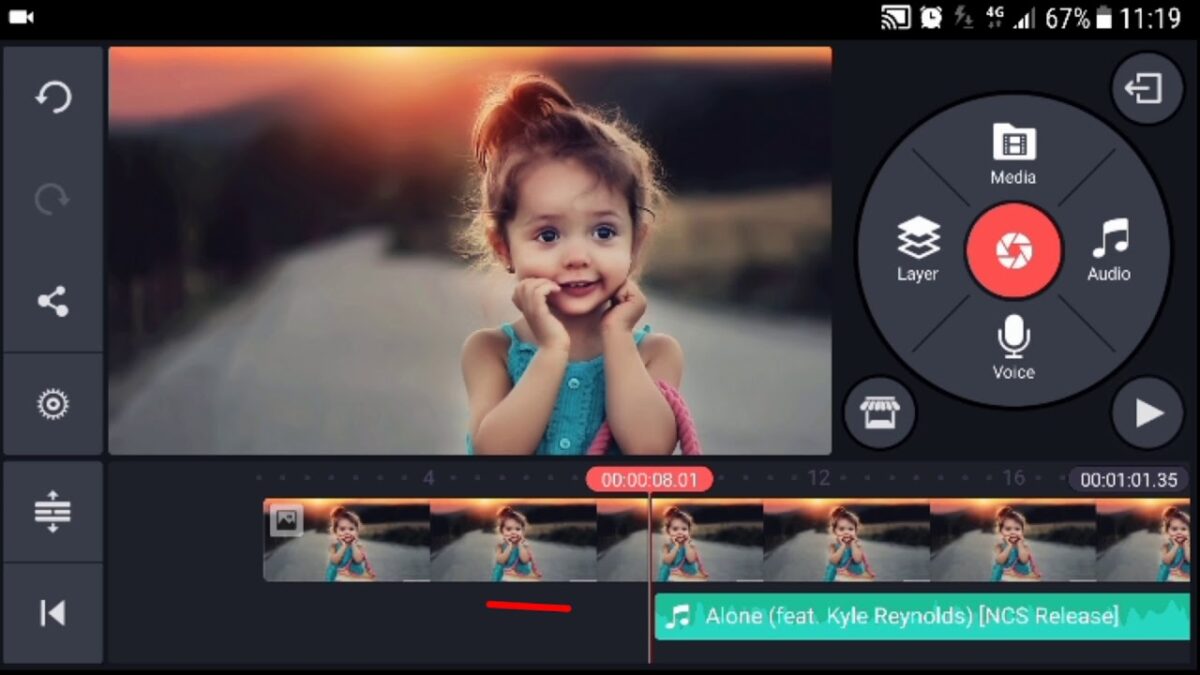Tap the total duration 00:01:01.35 label
Viewport: 1200px width, 675px height.
(x=1129, y=480)
